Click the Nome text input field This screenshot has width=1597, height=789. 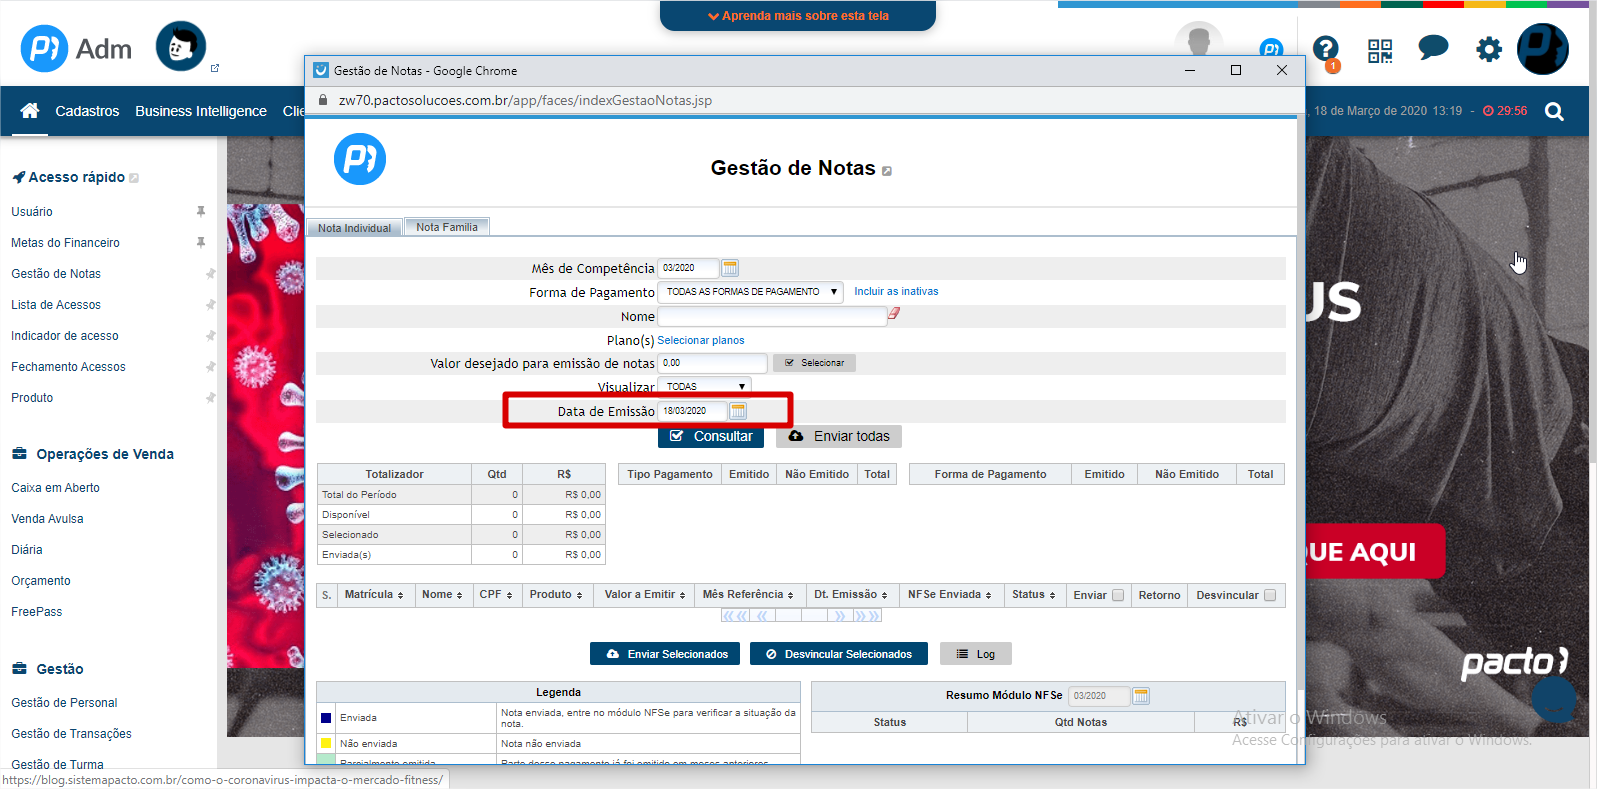[x=771, y=316]
